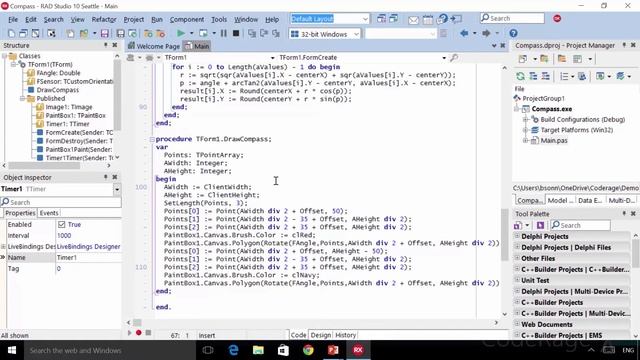Open the Project menu
Image resolution: width=640 pixels, height=360 pixels.
pyautogui.click(x=134, y=19)
